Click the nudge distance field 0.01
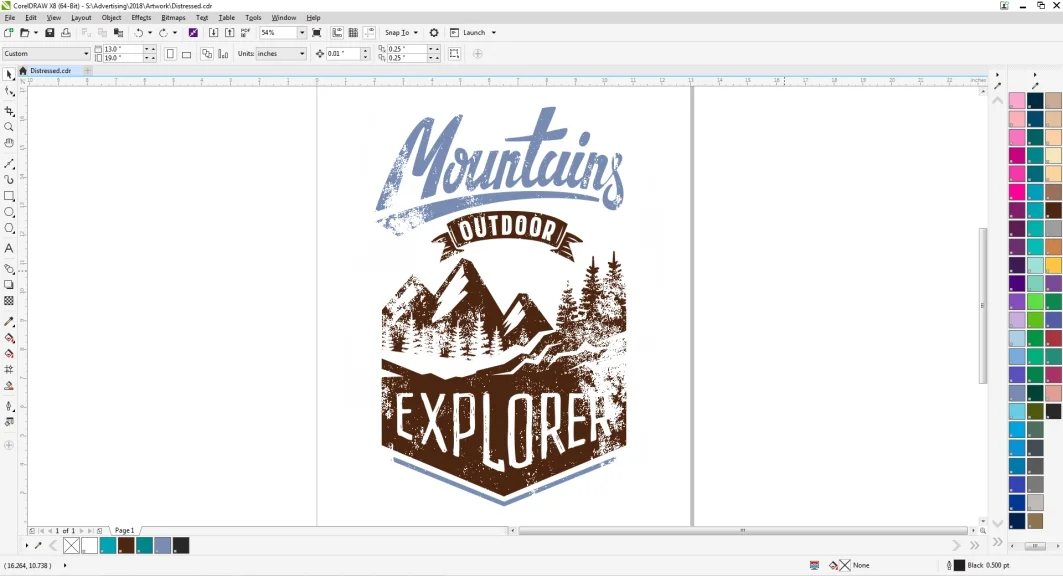 343,54
